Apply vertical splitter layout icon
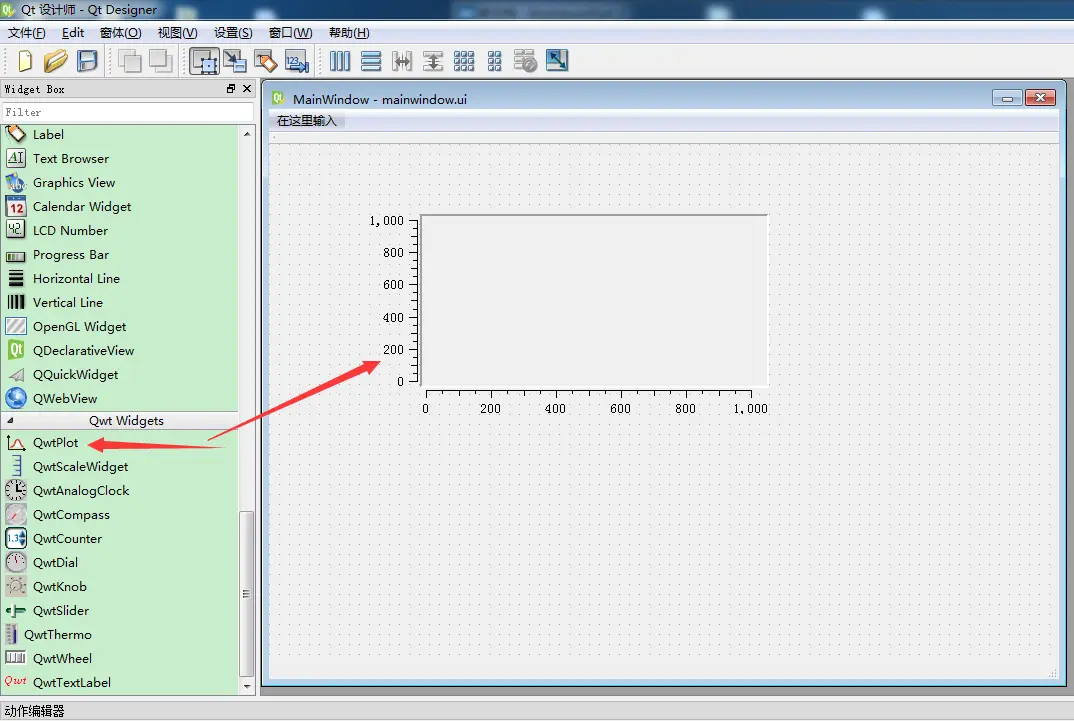 pos(433,61)
